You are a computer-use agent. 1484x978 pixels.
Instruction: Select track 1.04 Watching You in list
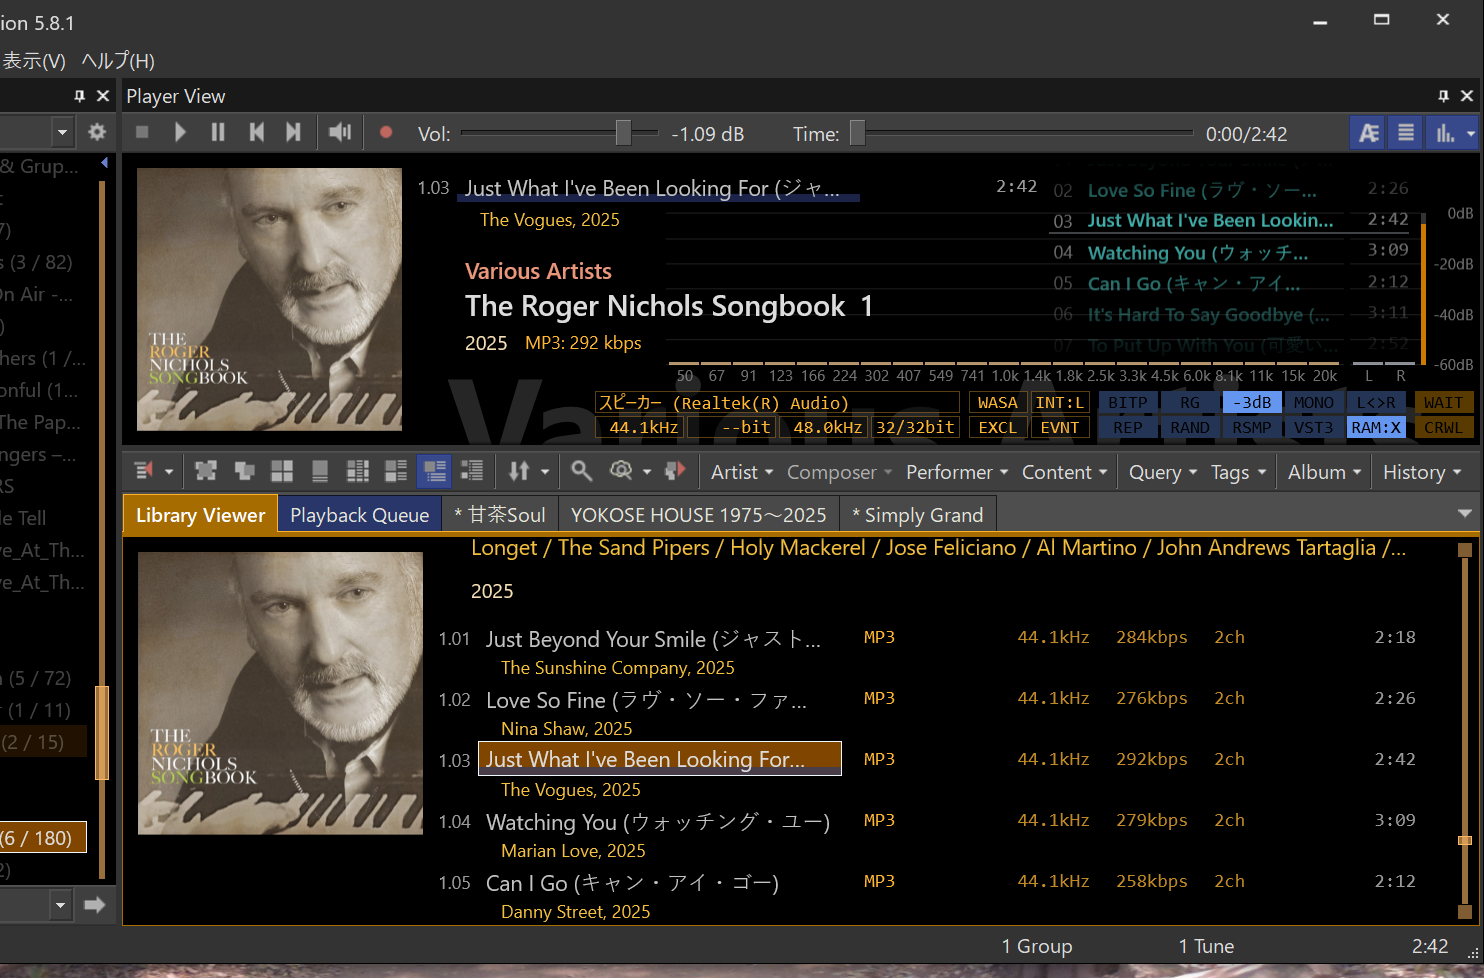[657, 822]
